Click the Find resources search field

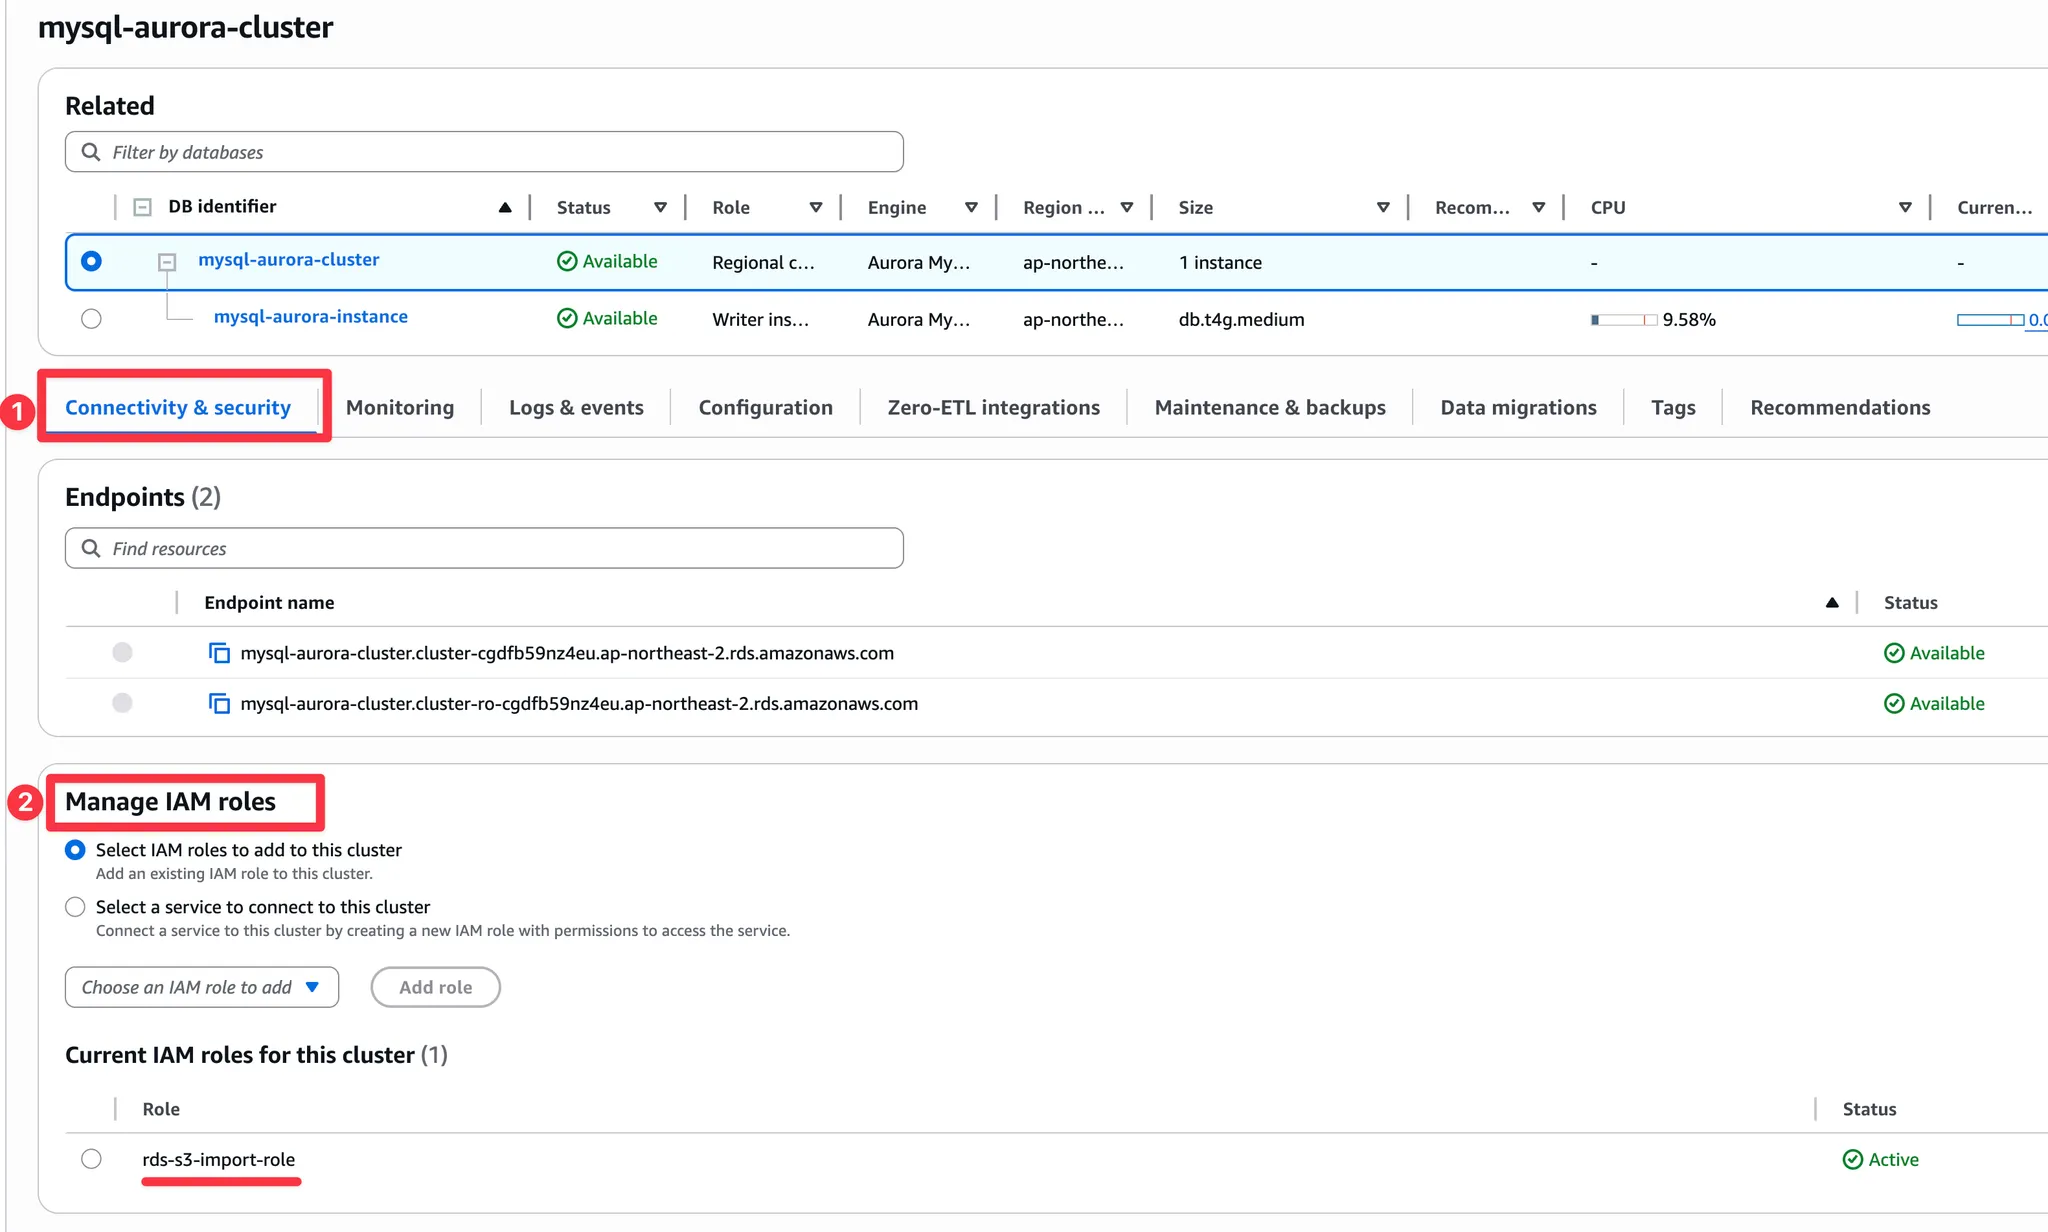[x=484, y=548]
